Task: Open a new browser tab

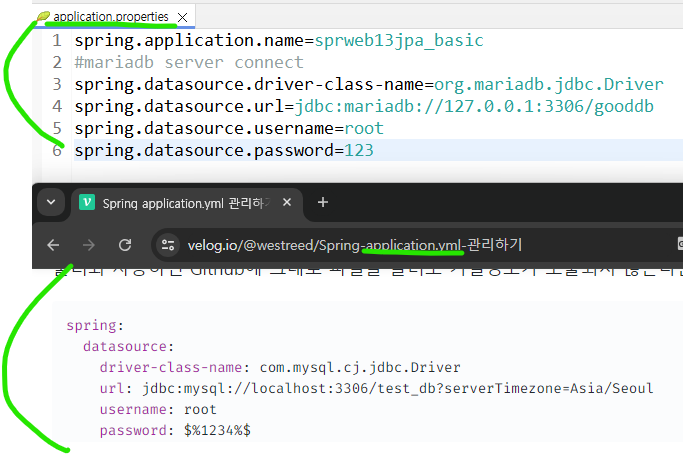Action: pos(323,202)
